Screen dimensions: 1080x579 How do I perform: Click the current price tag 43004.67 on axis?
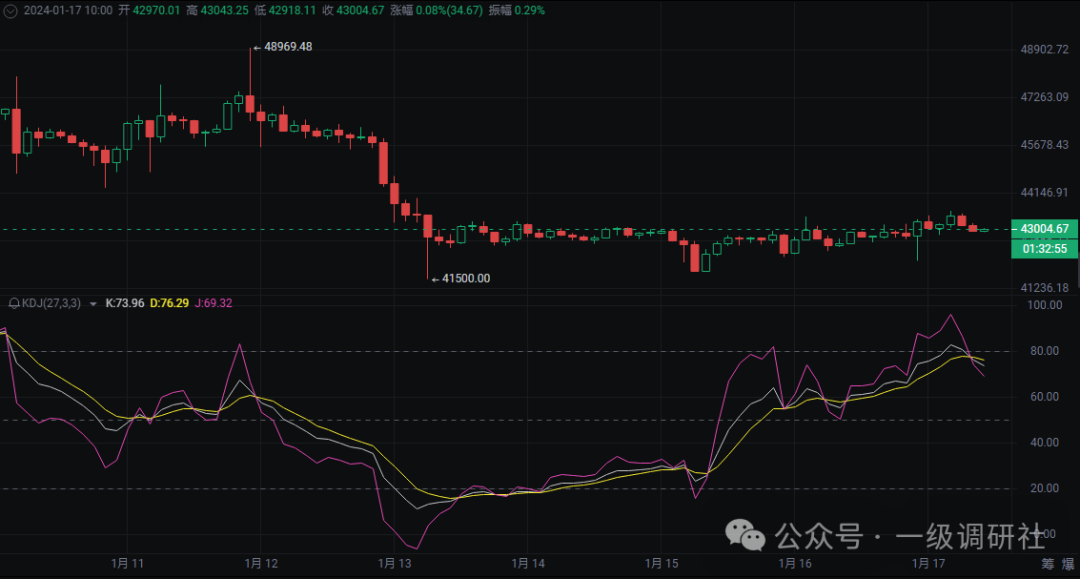pyautogui.click(x=1044, y=229)
